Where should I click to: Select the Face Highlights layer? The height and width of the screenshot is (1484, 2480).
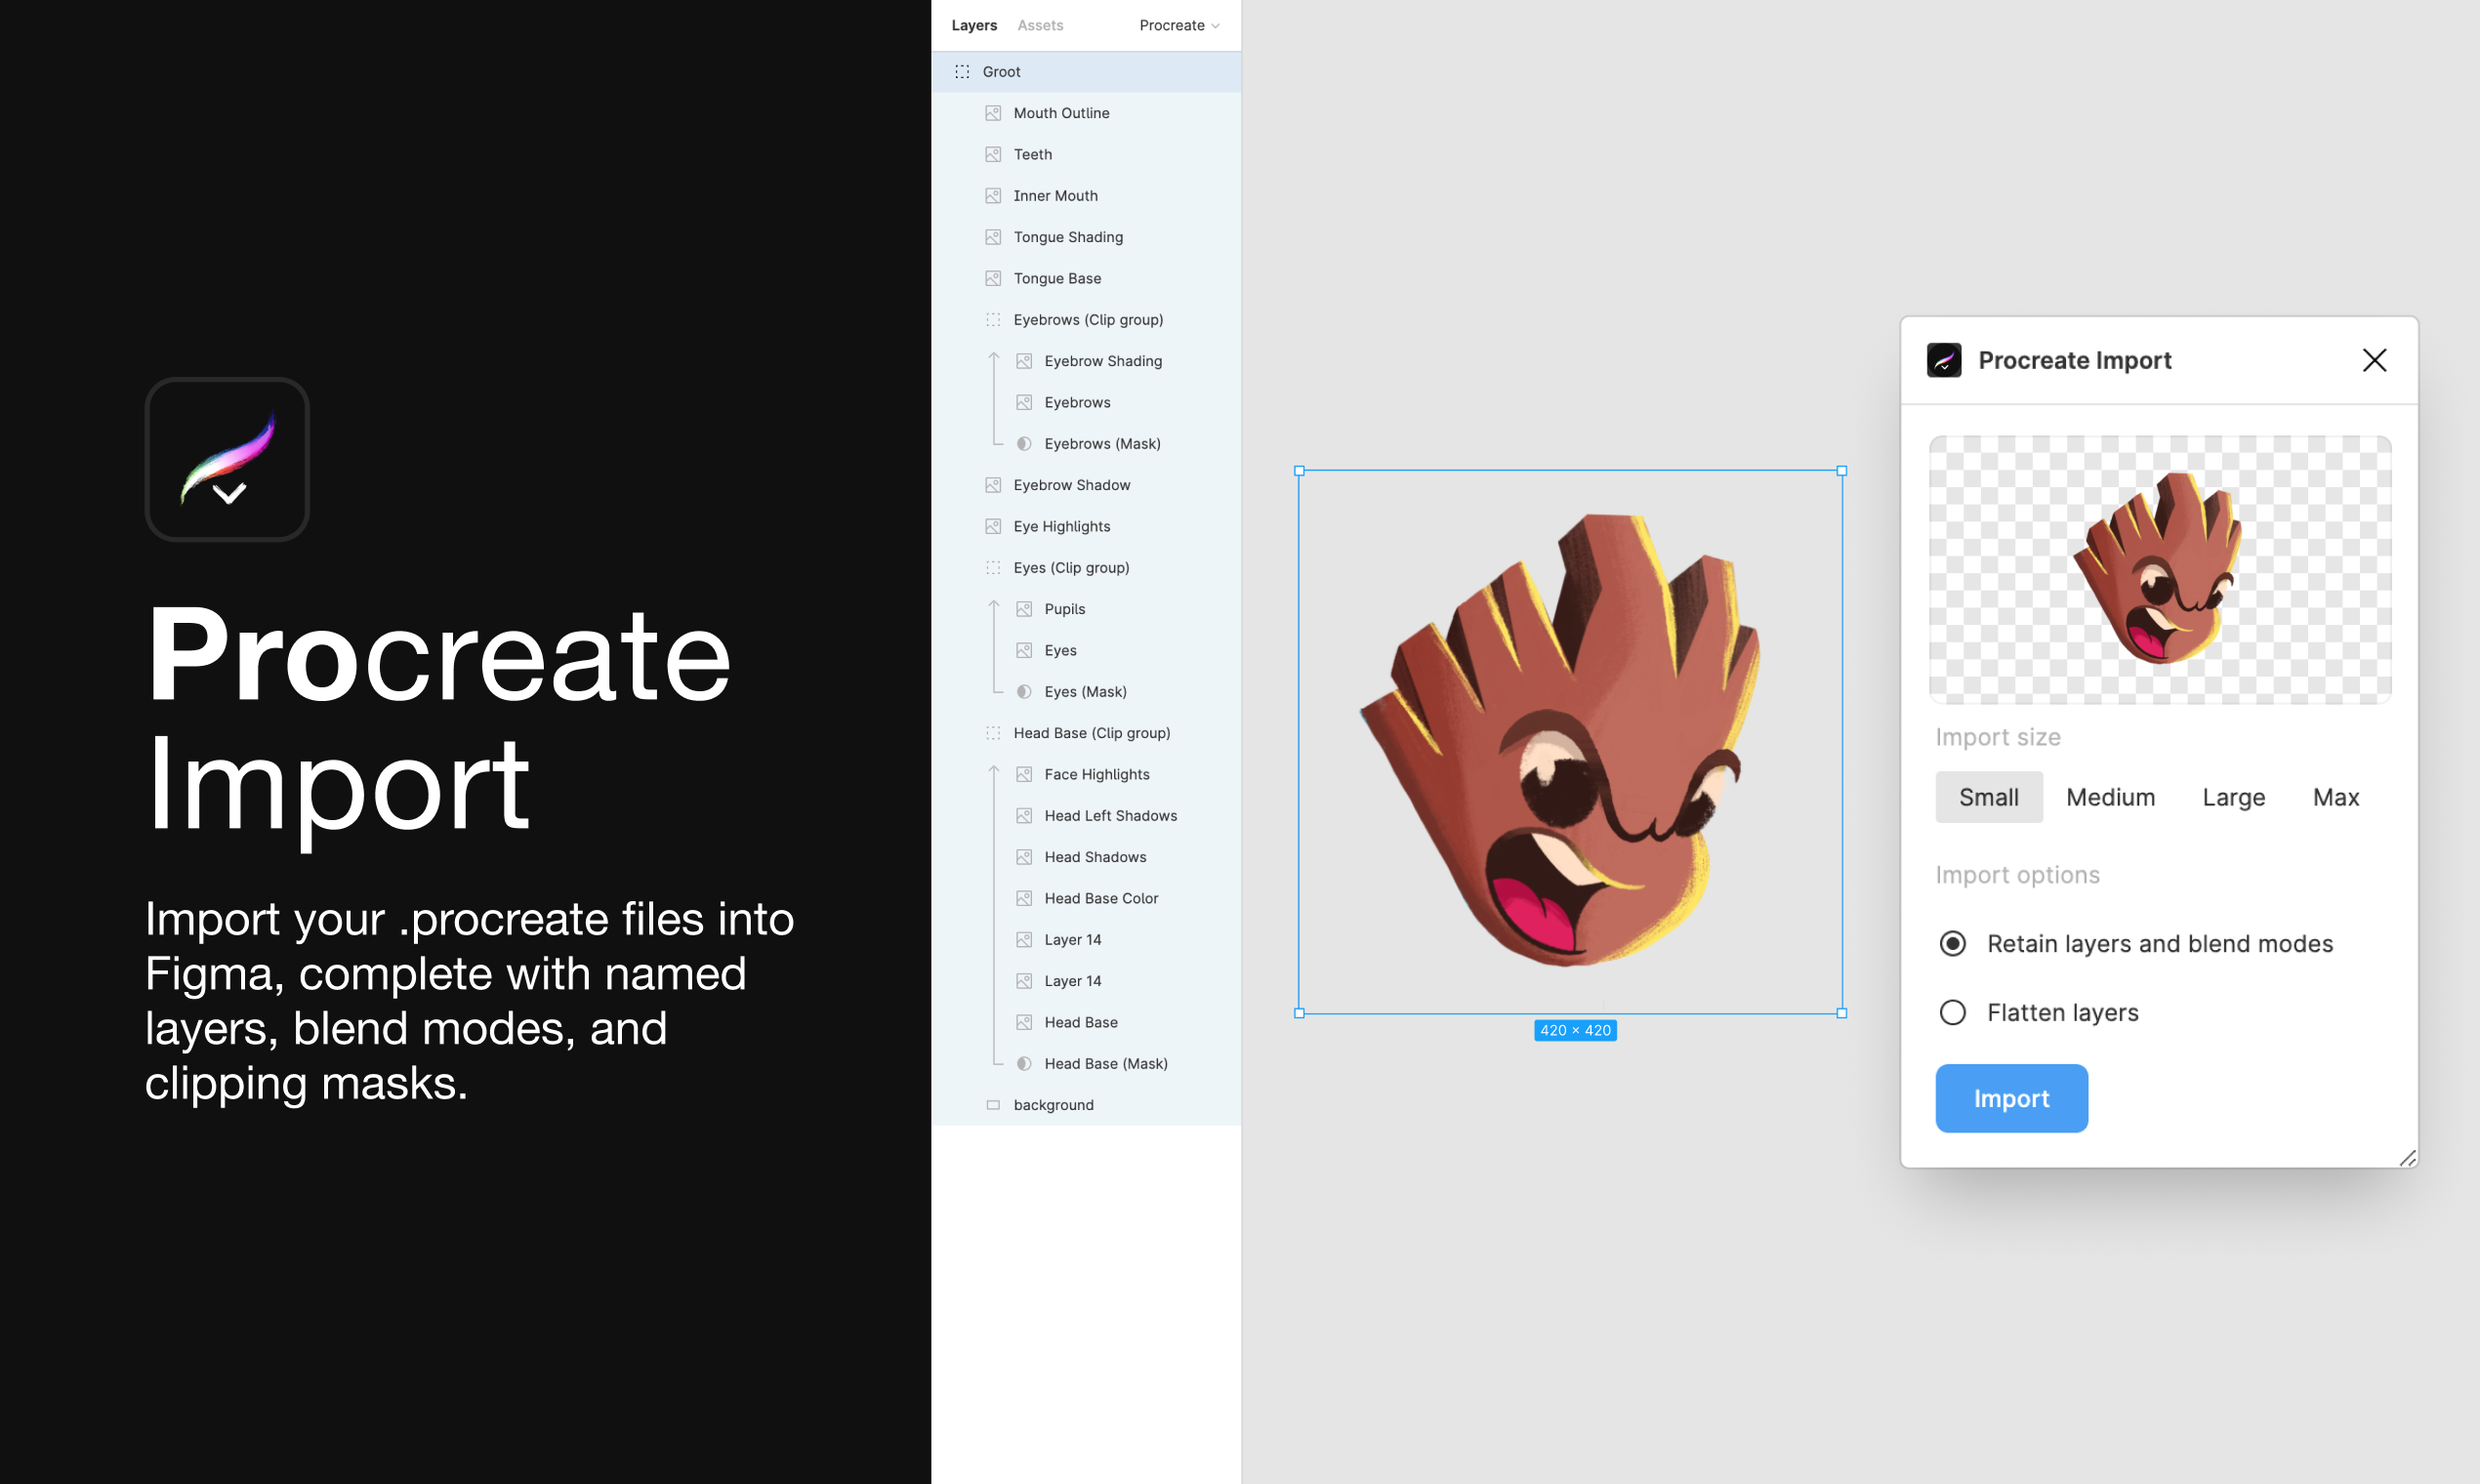tap(1086, 774)
